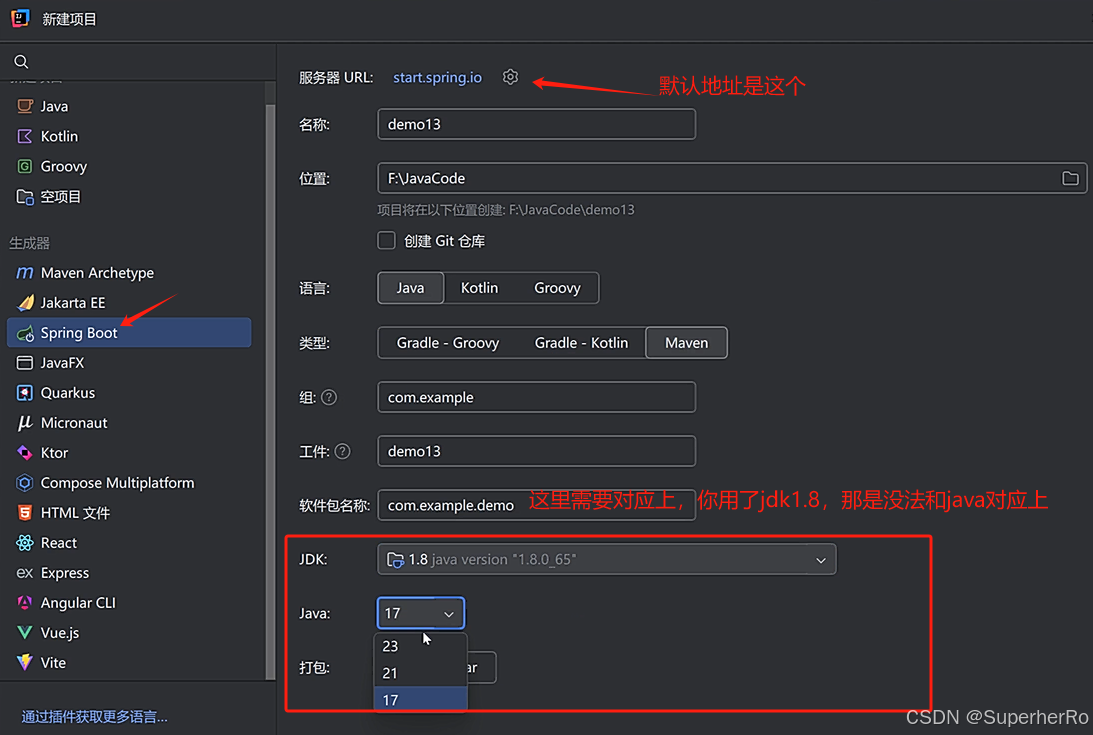Select Kotlin in the project type list
Screen dimensions: 1093x735
coord(129,136)
